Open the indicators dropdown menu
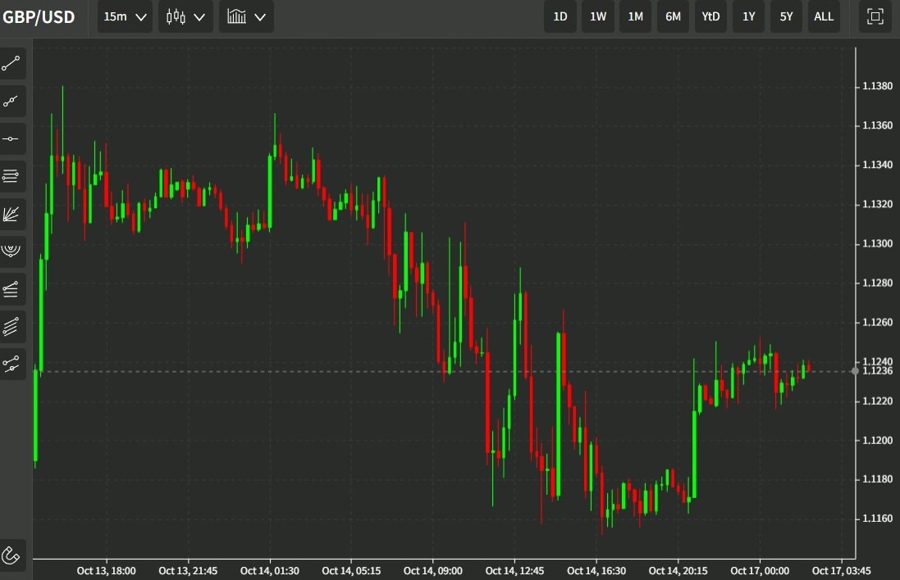 (246, 17)
